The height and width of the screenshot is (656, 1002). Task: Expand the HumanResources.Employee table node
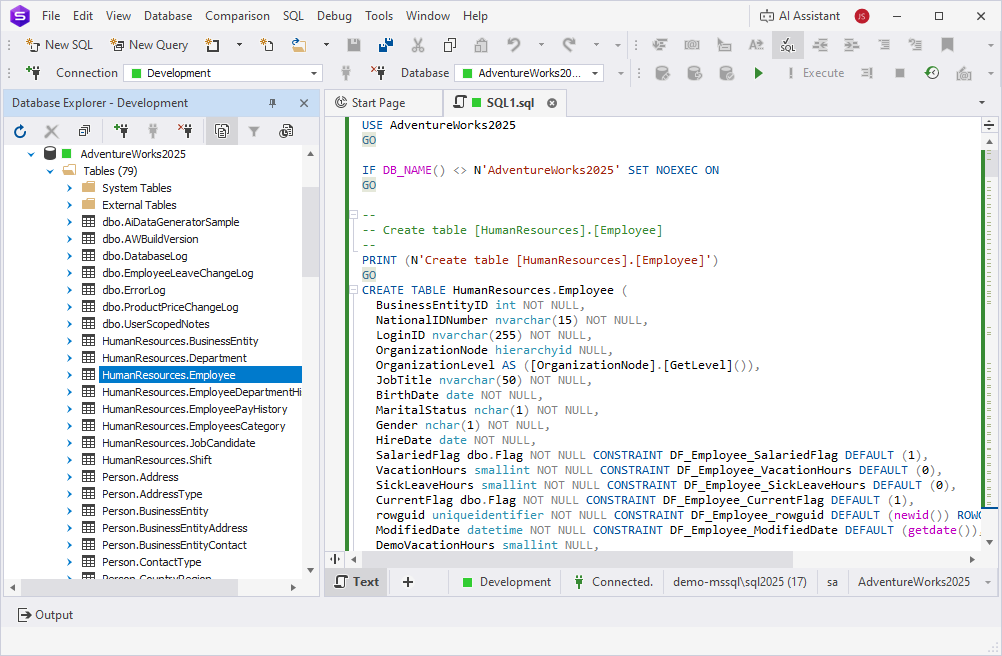(69, 375)
